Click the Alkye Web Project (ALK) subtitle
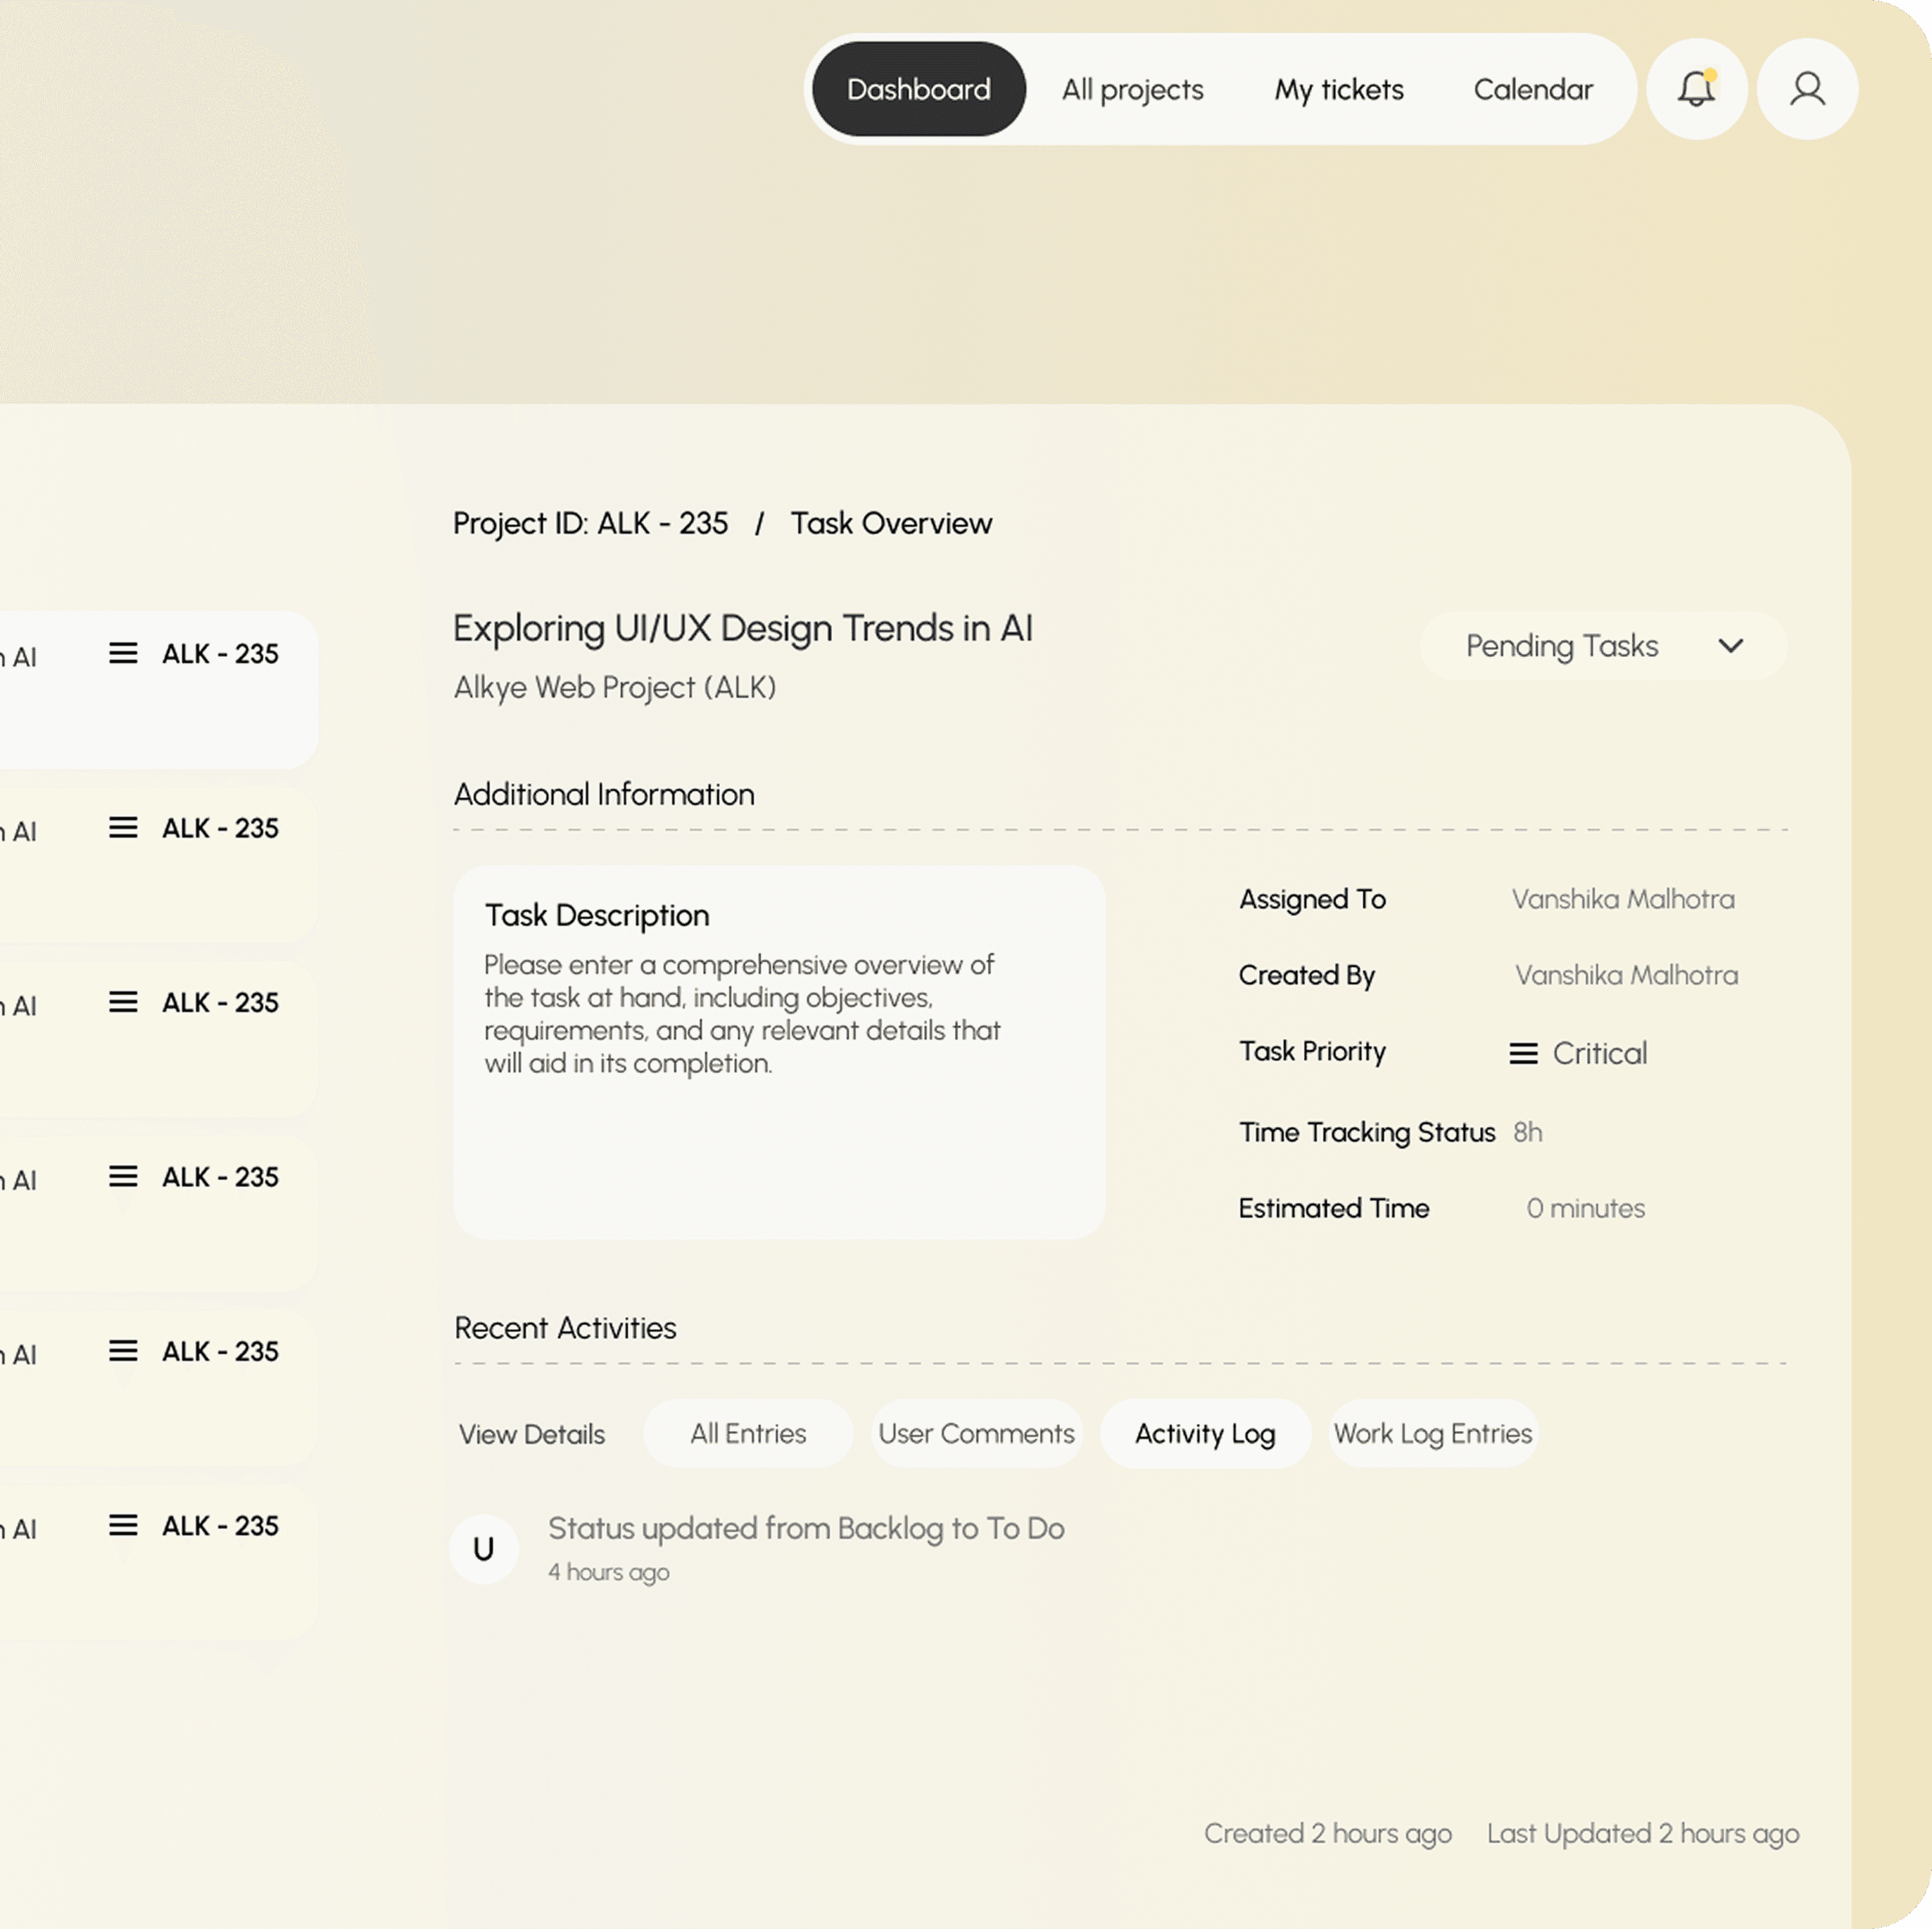 tap(615, 687)
